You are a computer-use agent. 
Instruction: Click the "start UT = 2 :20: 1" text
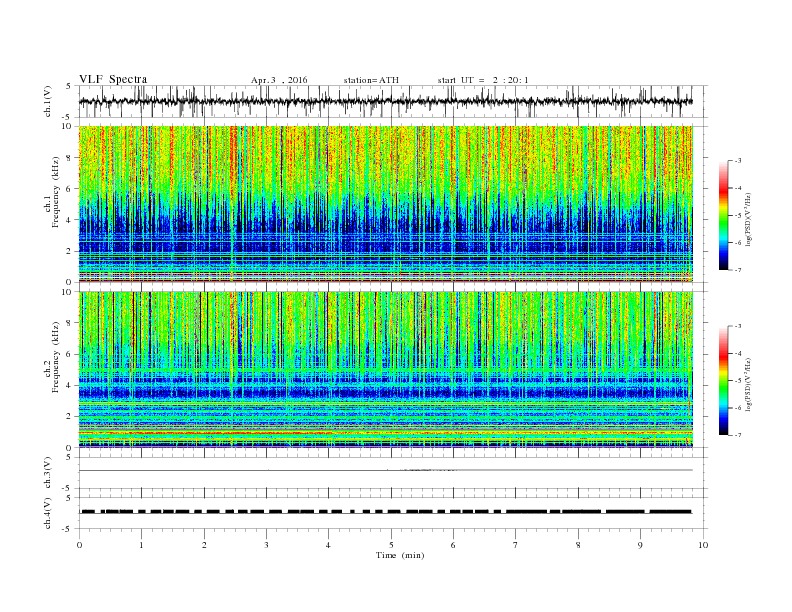tap(483, 80)
